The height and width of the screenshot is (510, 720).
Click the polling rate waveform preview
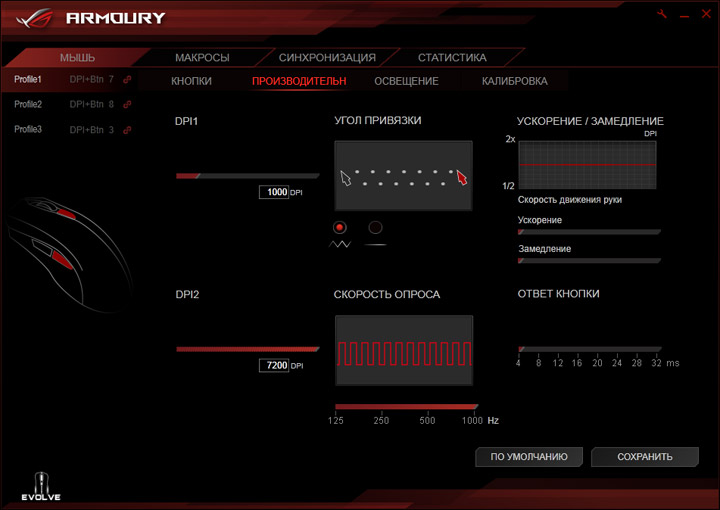click(x=404, y=350)
